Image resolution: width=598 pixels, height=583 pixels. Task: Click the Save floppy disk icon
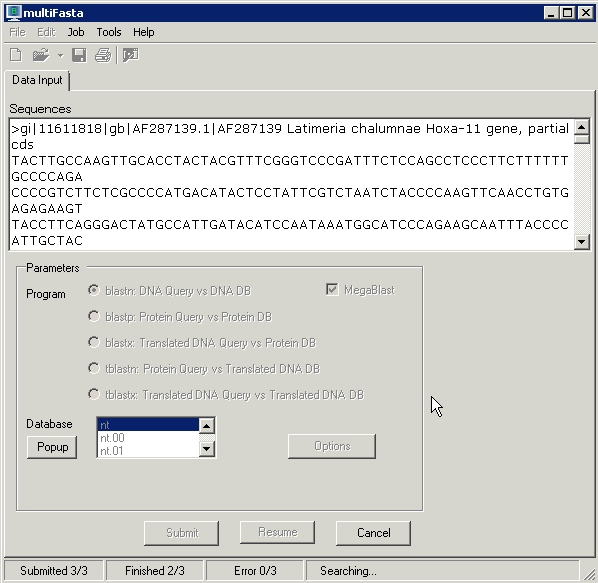click(79, 55)
